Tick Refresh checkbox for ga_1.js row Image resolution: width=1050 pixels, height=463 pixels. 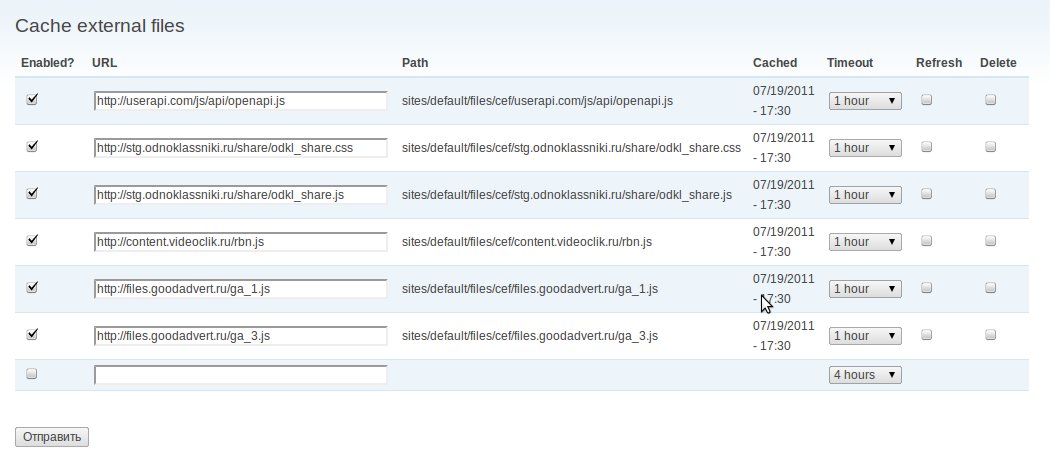pos(926,287)
